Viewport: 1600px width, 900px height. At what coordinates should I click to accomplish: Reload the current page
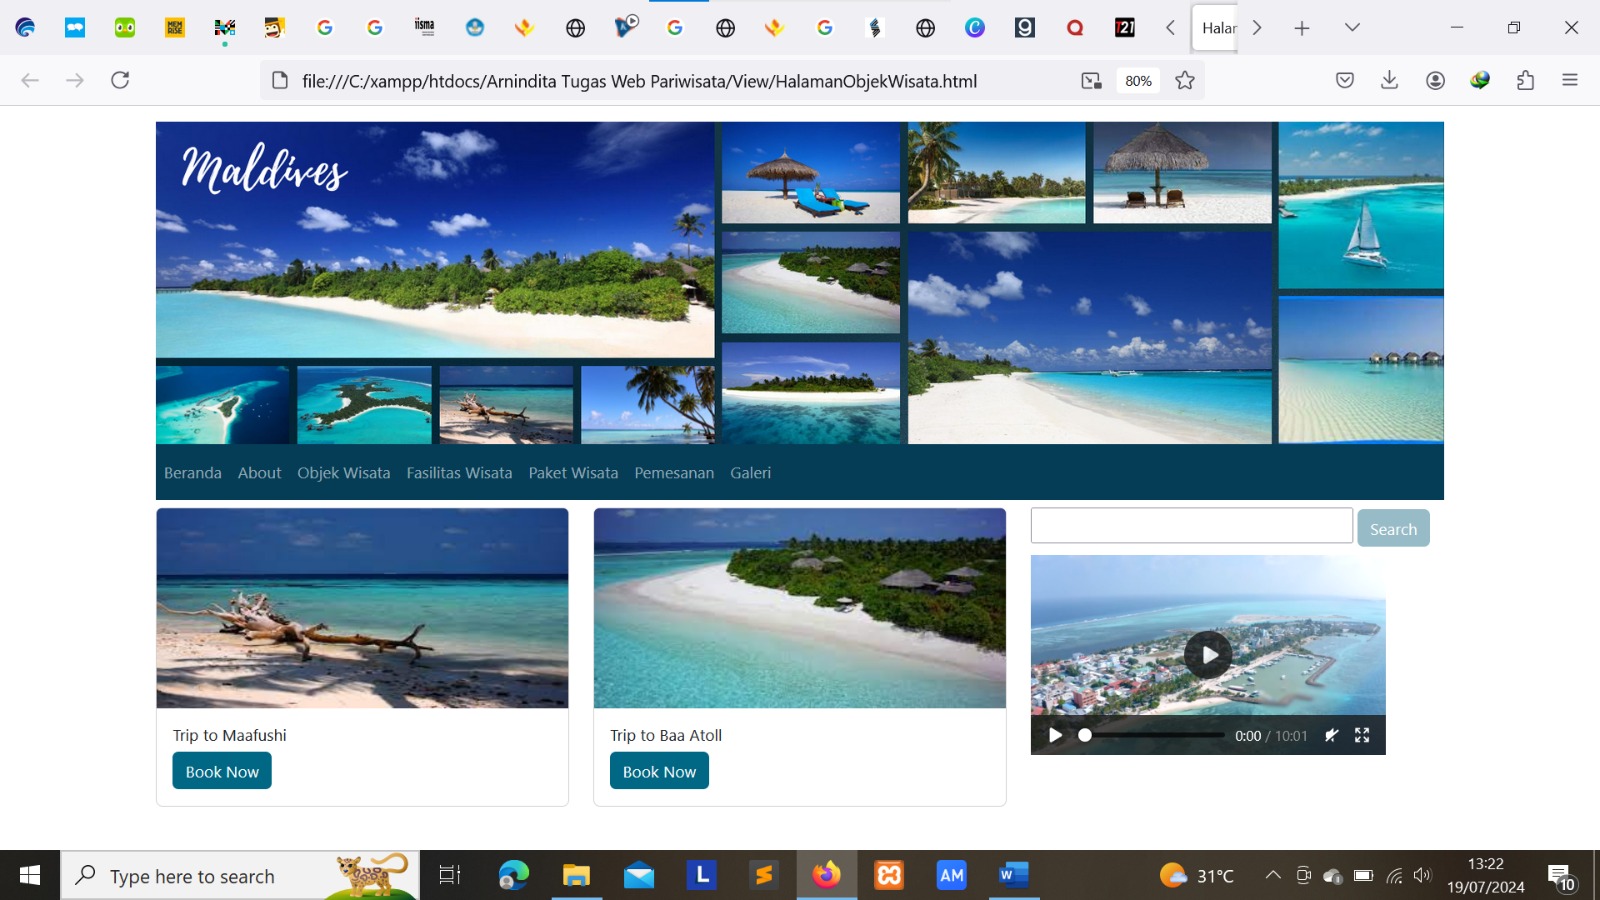click(x=120, y=80)
